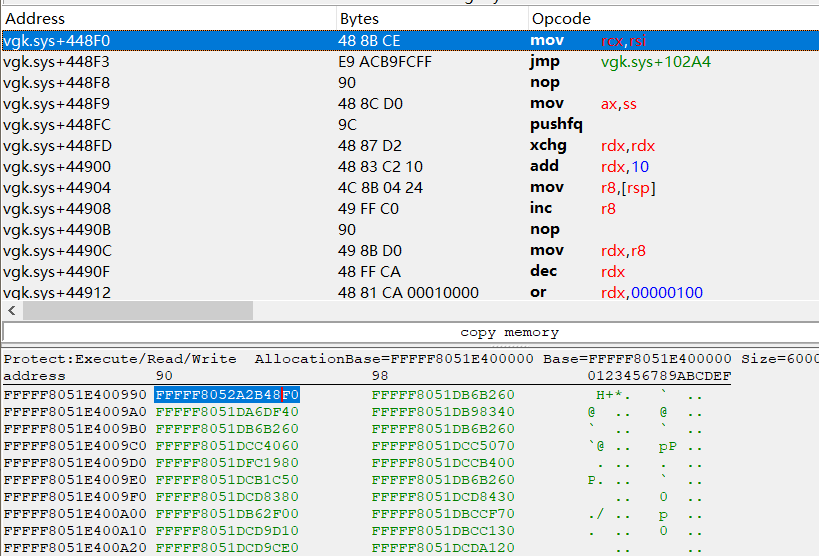Click value FFFFF8051DCB1C50
819x556 pixels.
tap(227, 480)
